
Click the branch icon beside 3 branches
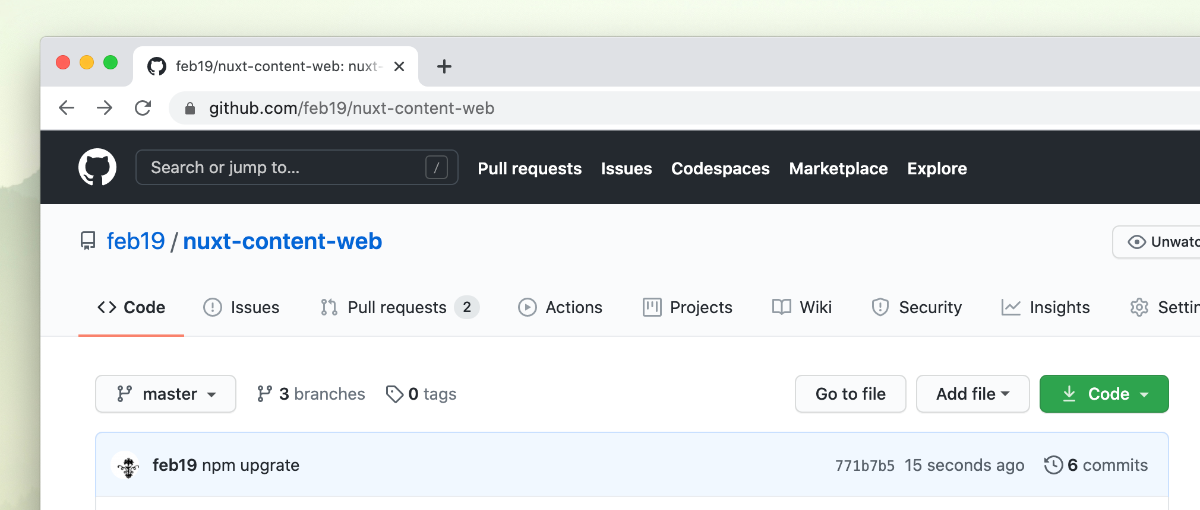pyautogui.click(x=265, y=394)
